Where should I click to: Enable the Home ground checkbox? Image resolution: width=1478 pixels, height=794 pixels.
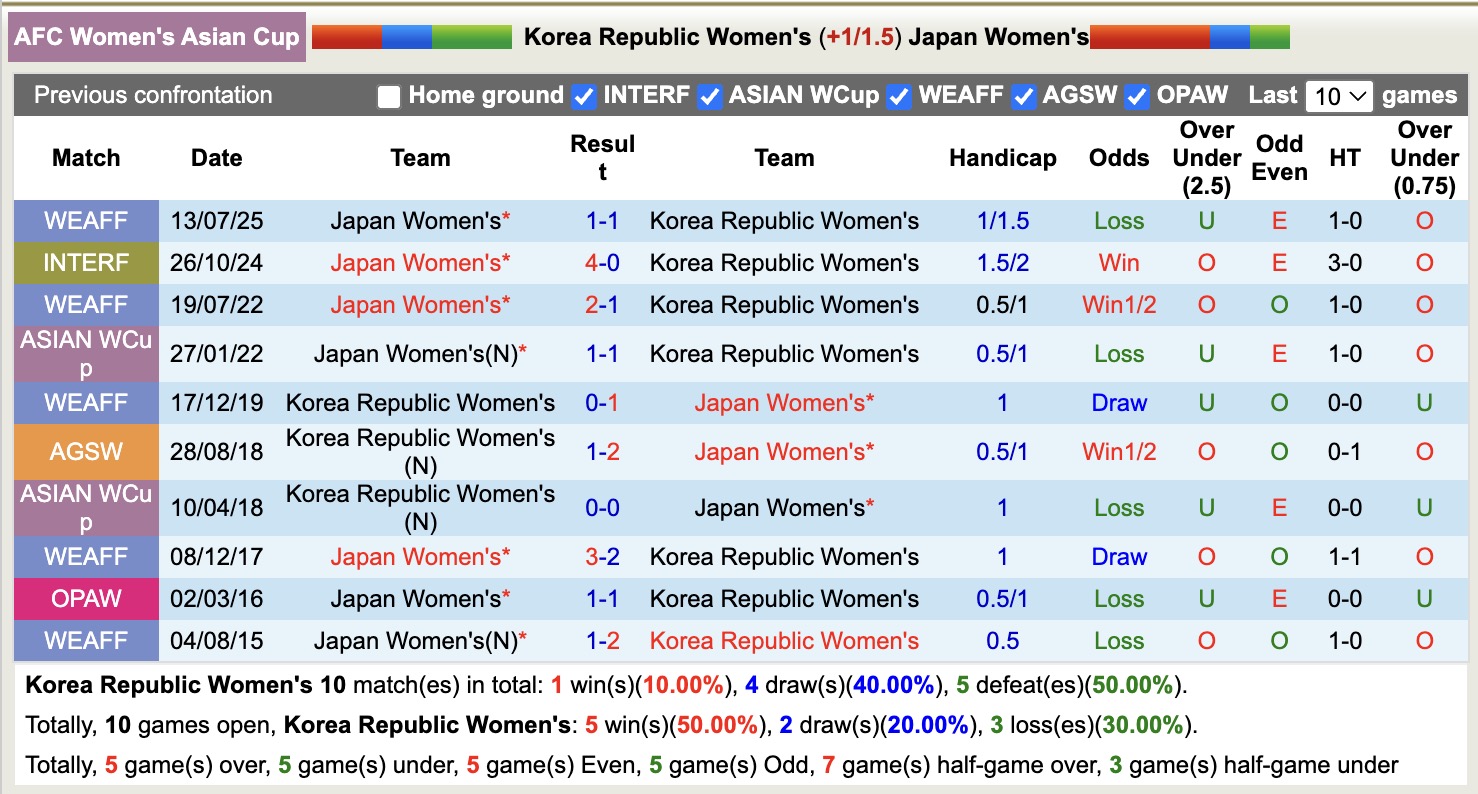[389, 97]
